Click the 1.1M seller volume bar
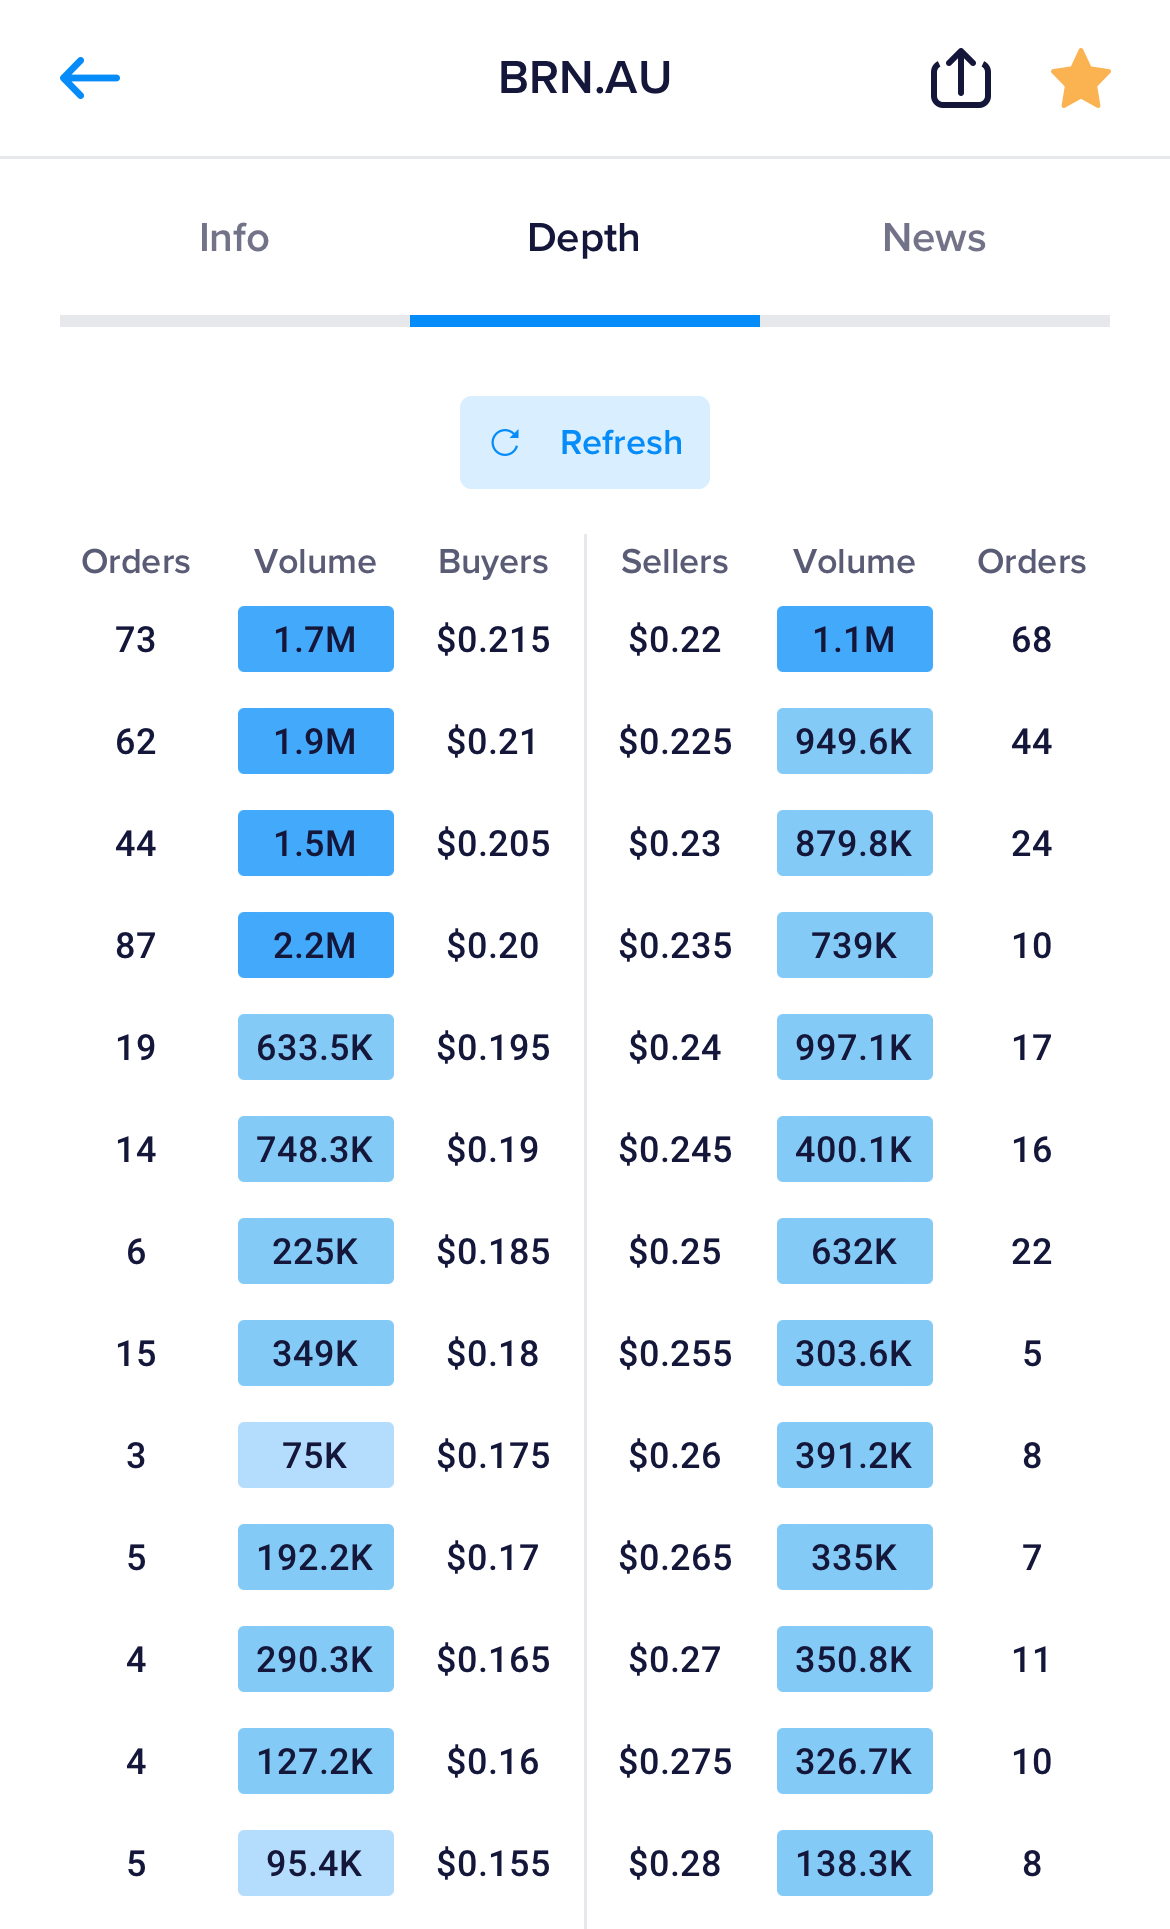1170x1929 pixels. [x=854, y=639]
